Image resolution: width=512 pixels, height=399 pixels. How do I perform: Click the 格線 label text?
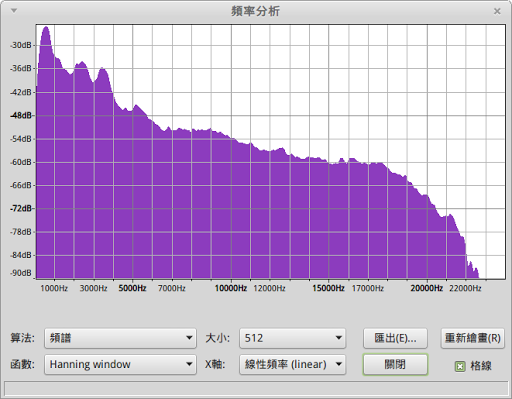click(481, 366)
